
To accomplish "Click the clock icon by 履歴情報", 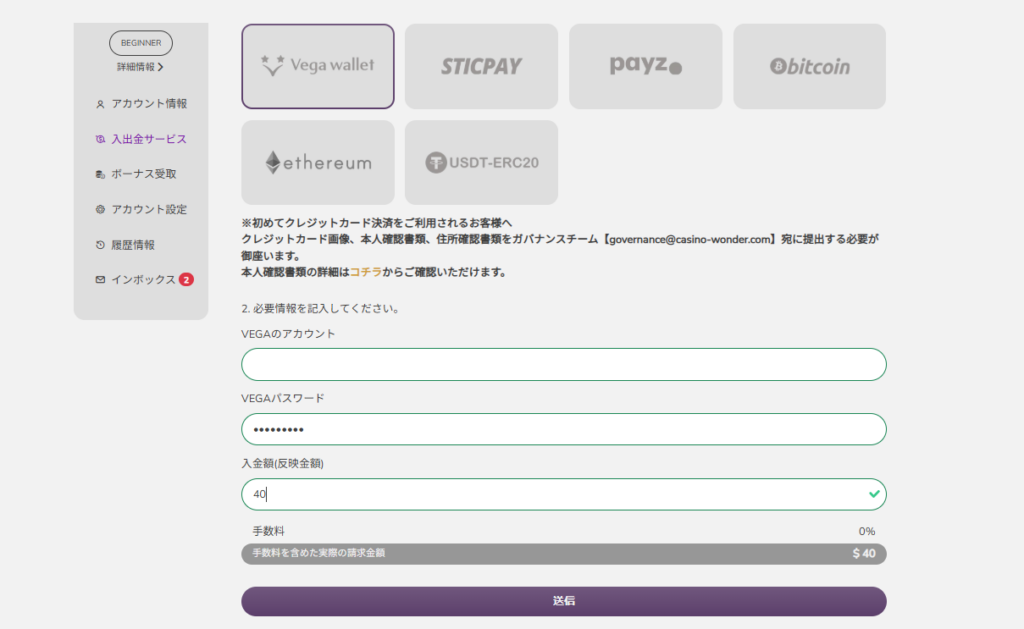I will pyautogui.click(x=100, y=245).
